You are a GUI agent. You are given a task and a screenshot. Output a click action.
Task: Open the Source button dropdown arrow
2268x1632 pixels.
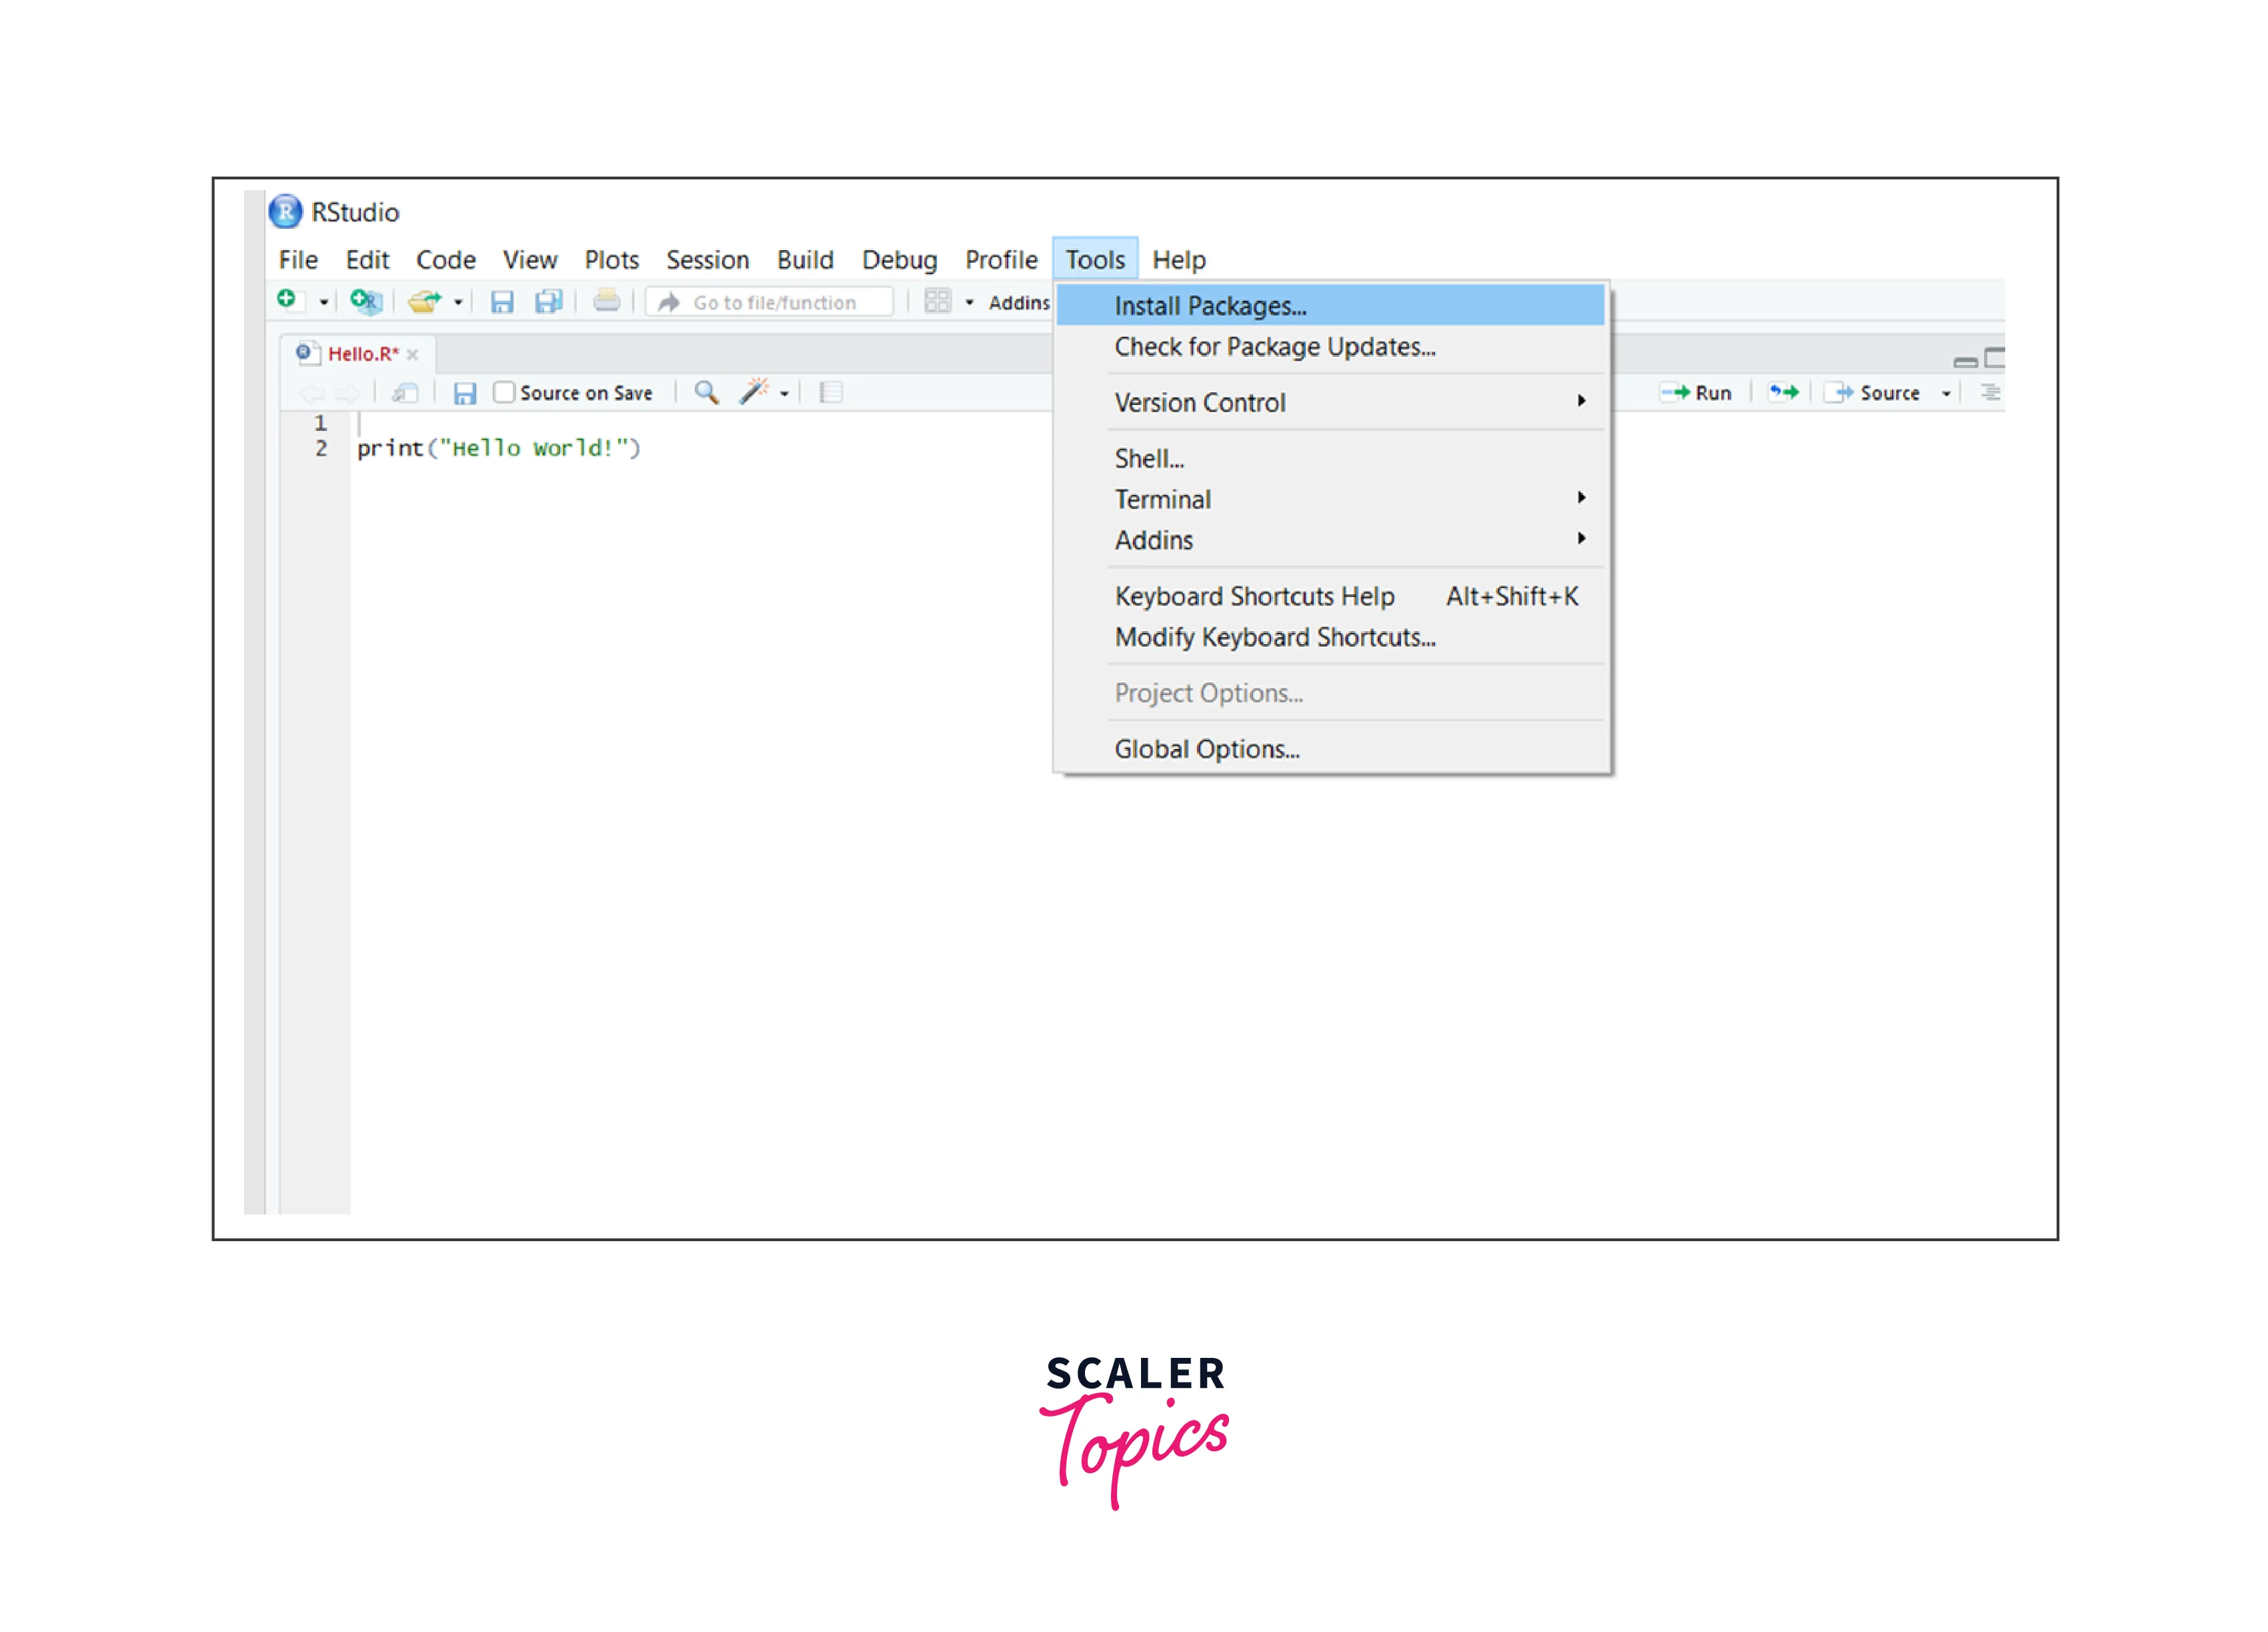pos(1946,393)
